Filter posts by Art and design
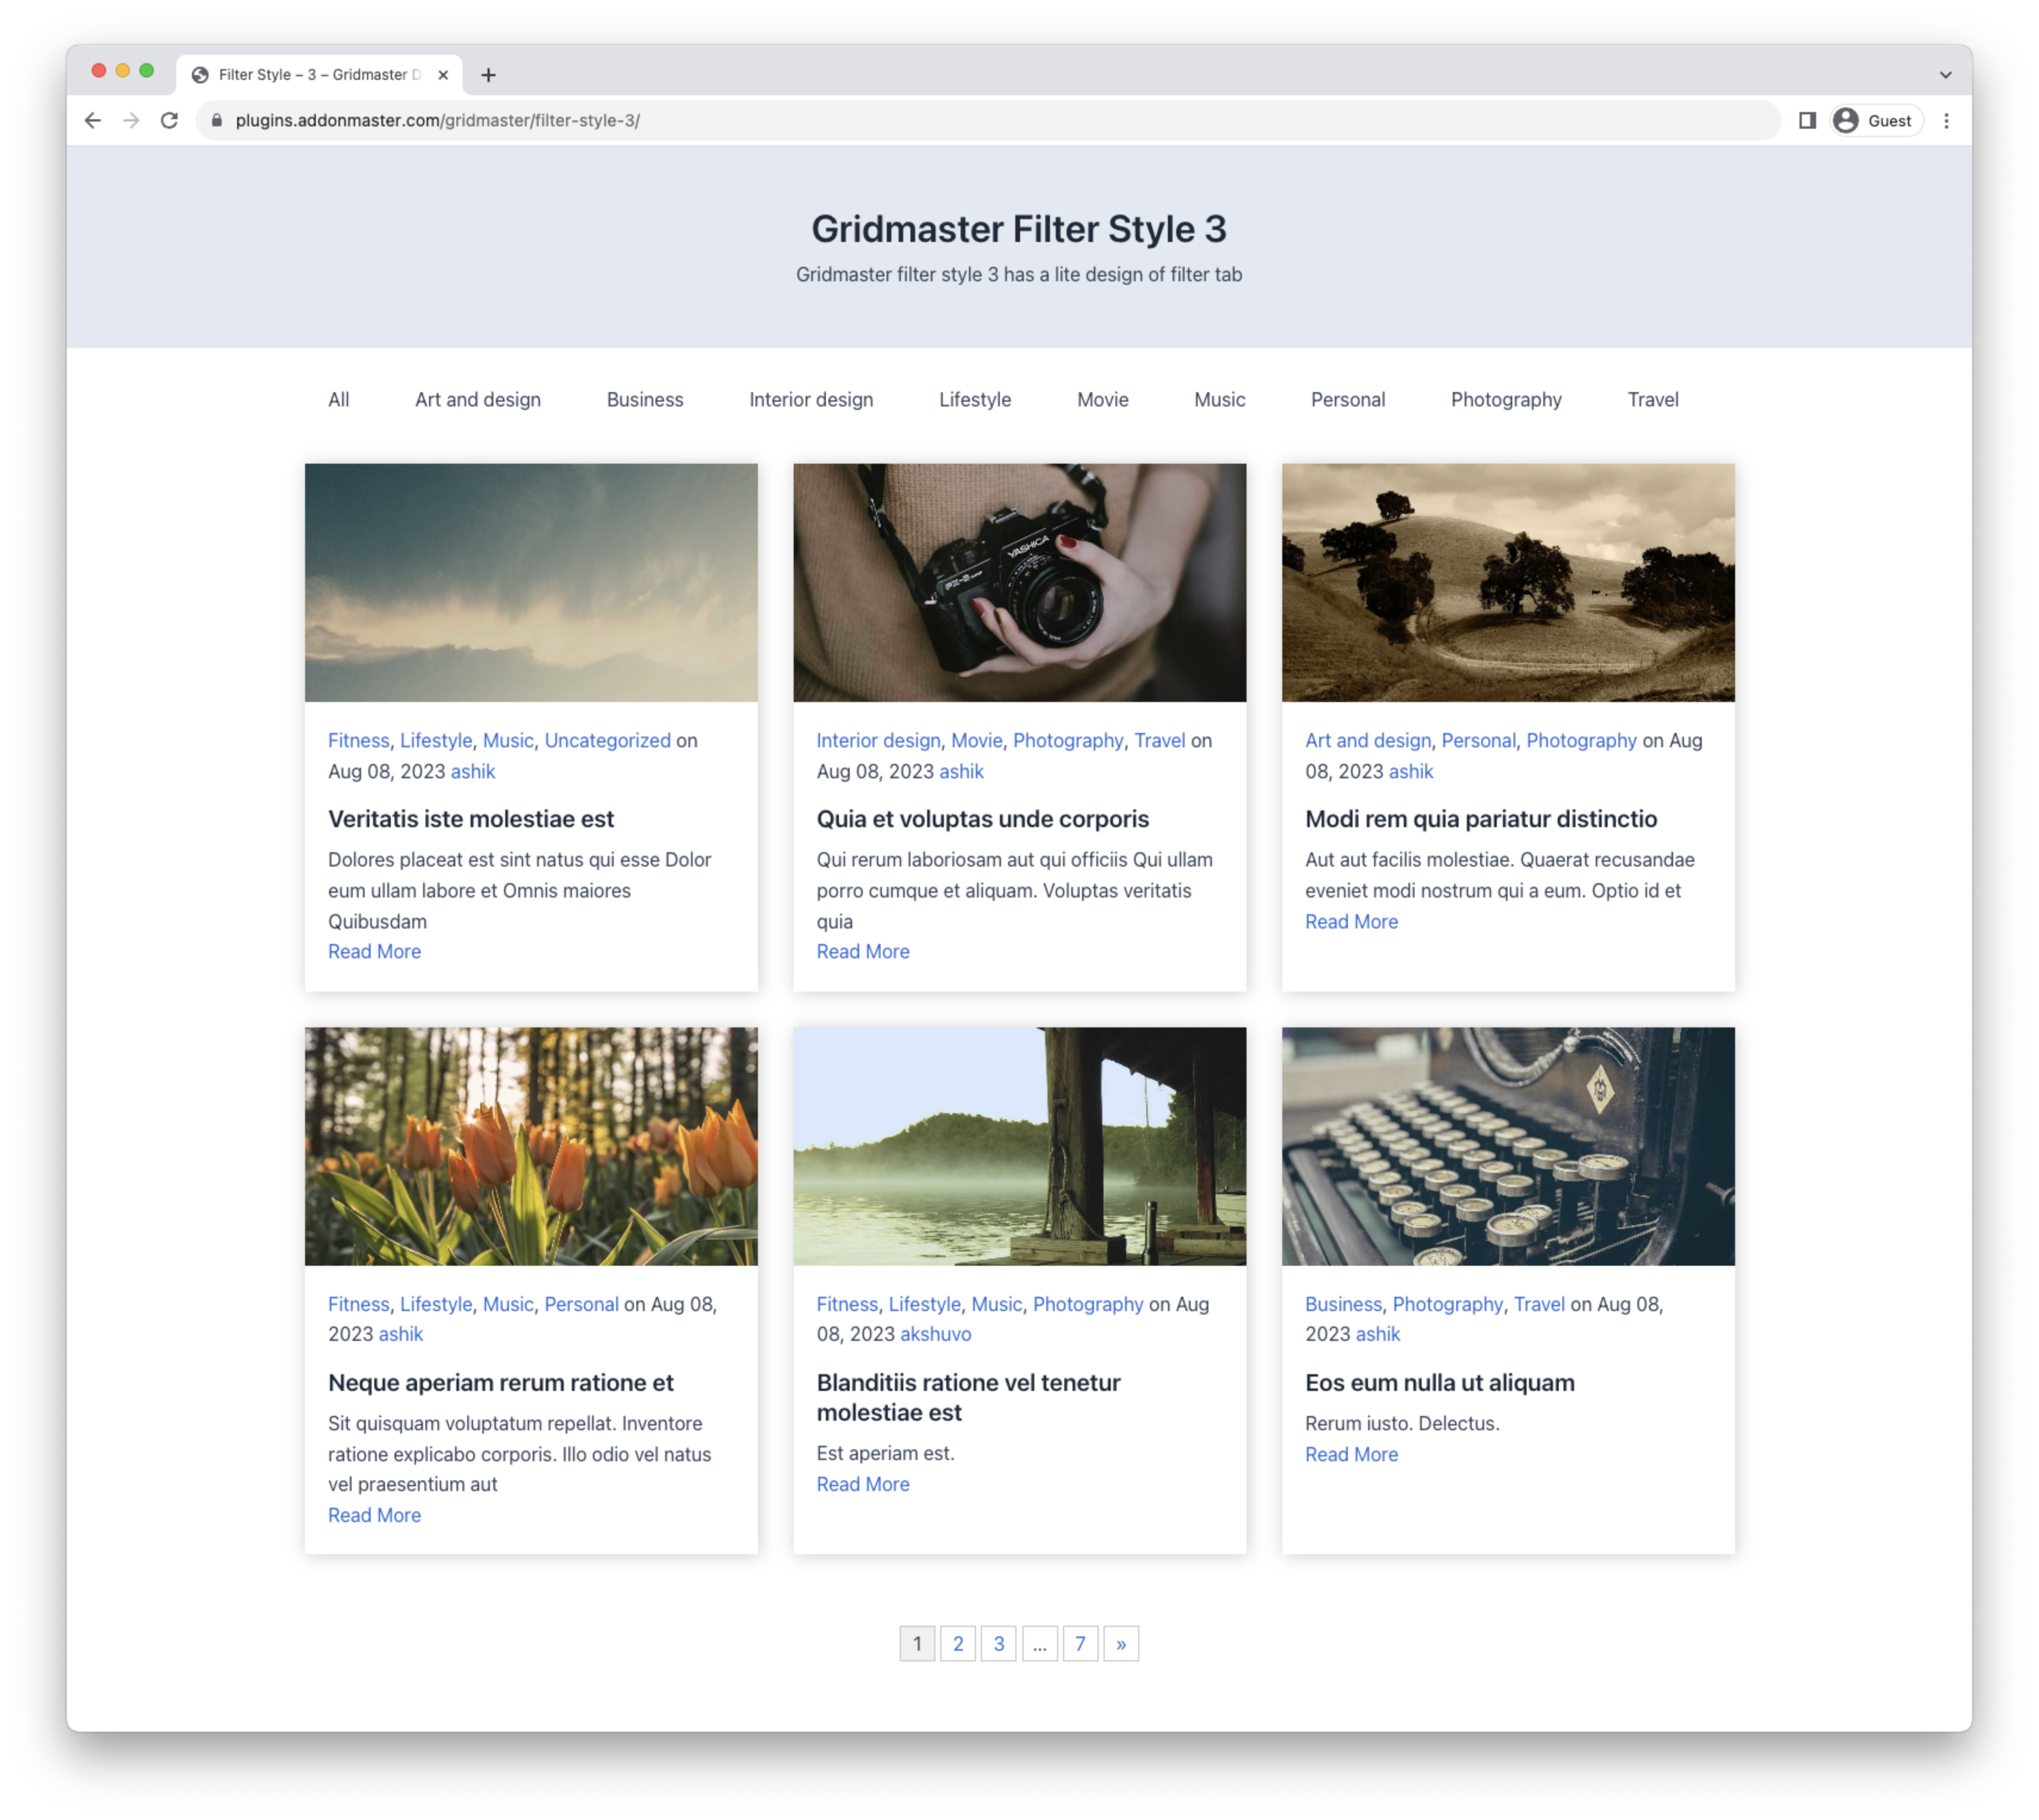Image resolution: width=2039 pixels, height=1820 pixels. [x=478, y=400]
